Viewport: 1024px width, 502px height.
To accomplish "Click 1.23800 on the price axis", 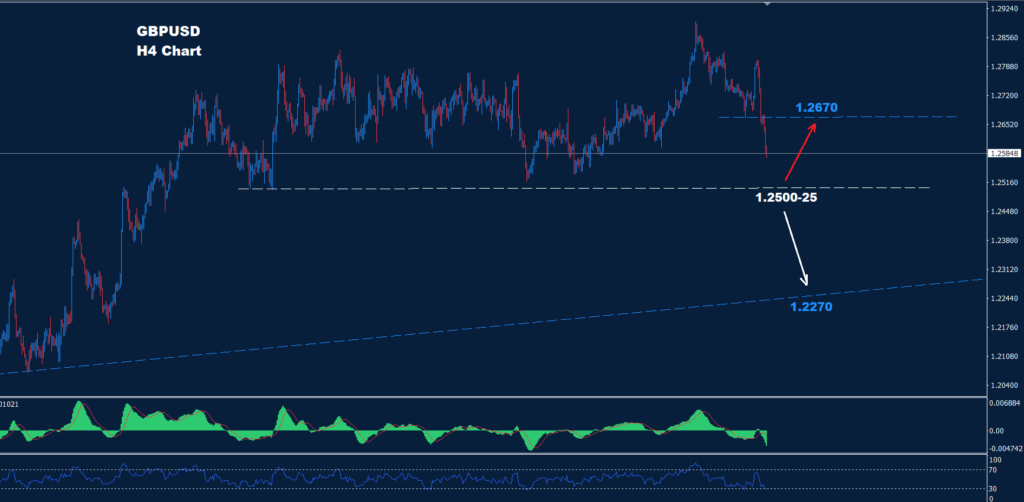I will [1006, 240].
